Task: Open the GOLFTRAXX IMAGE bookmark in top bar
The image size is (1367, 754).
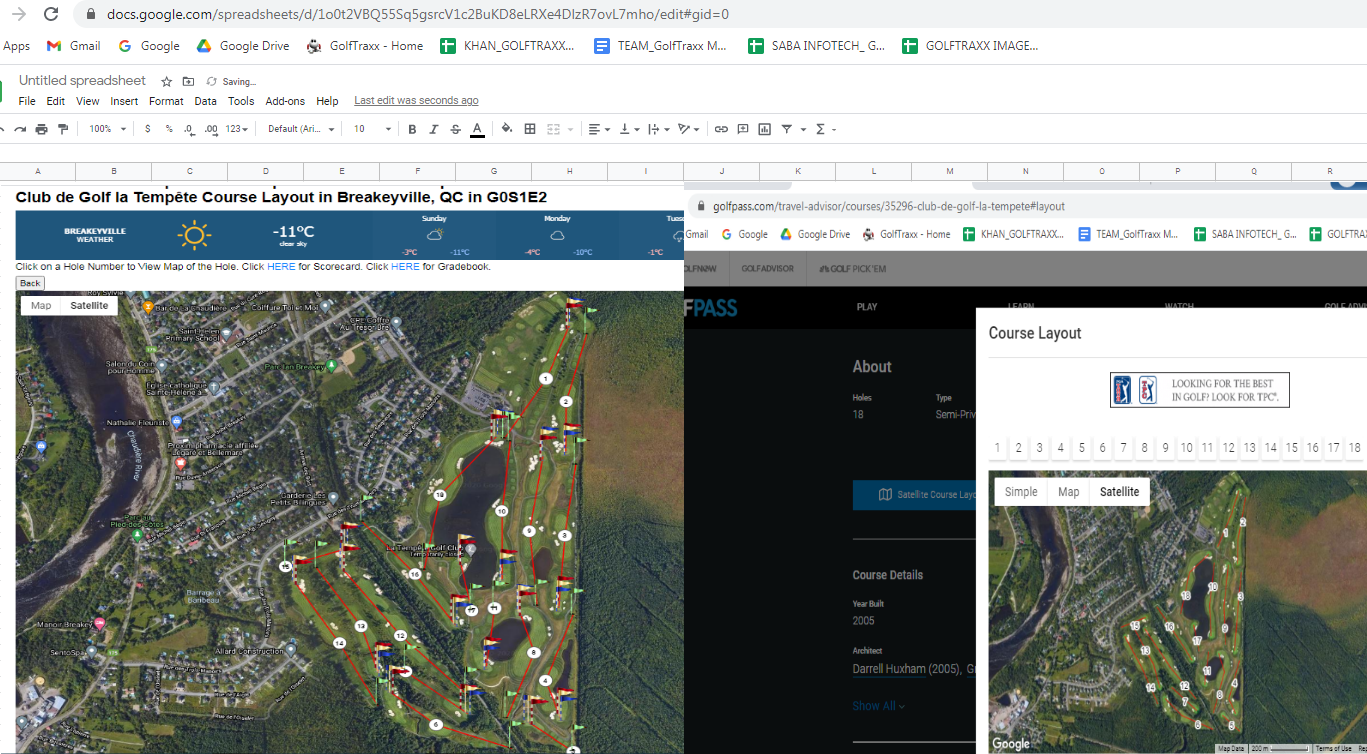Action: pos(970,46)
